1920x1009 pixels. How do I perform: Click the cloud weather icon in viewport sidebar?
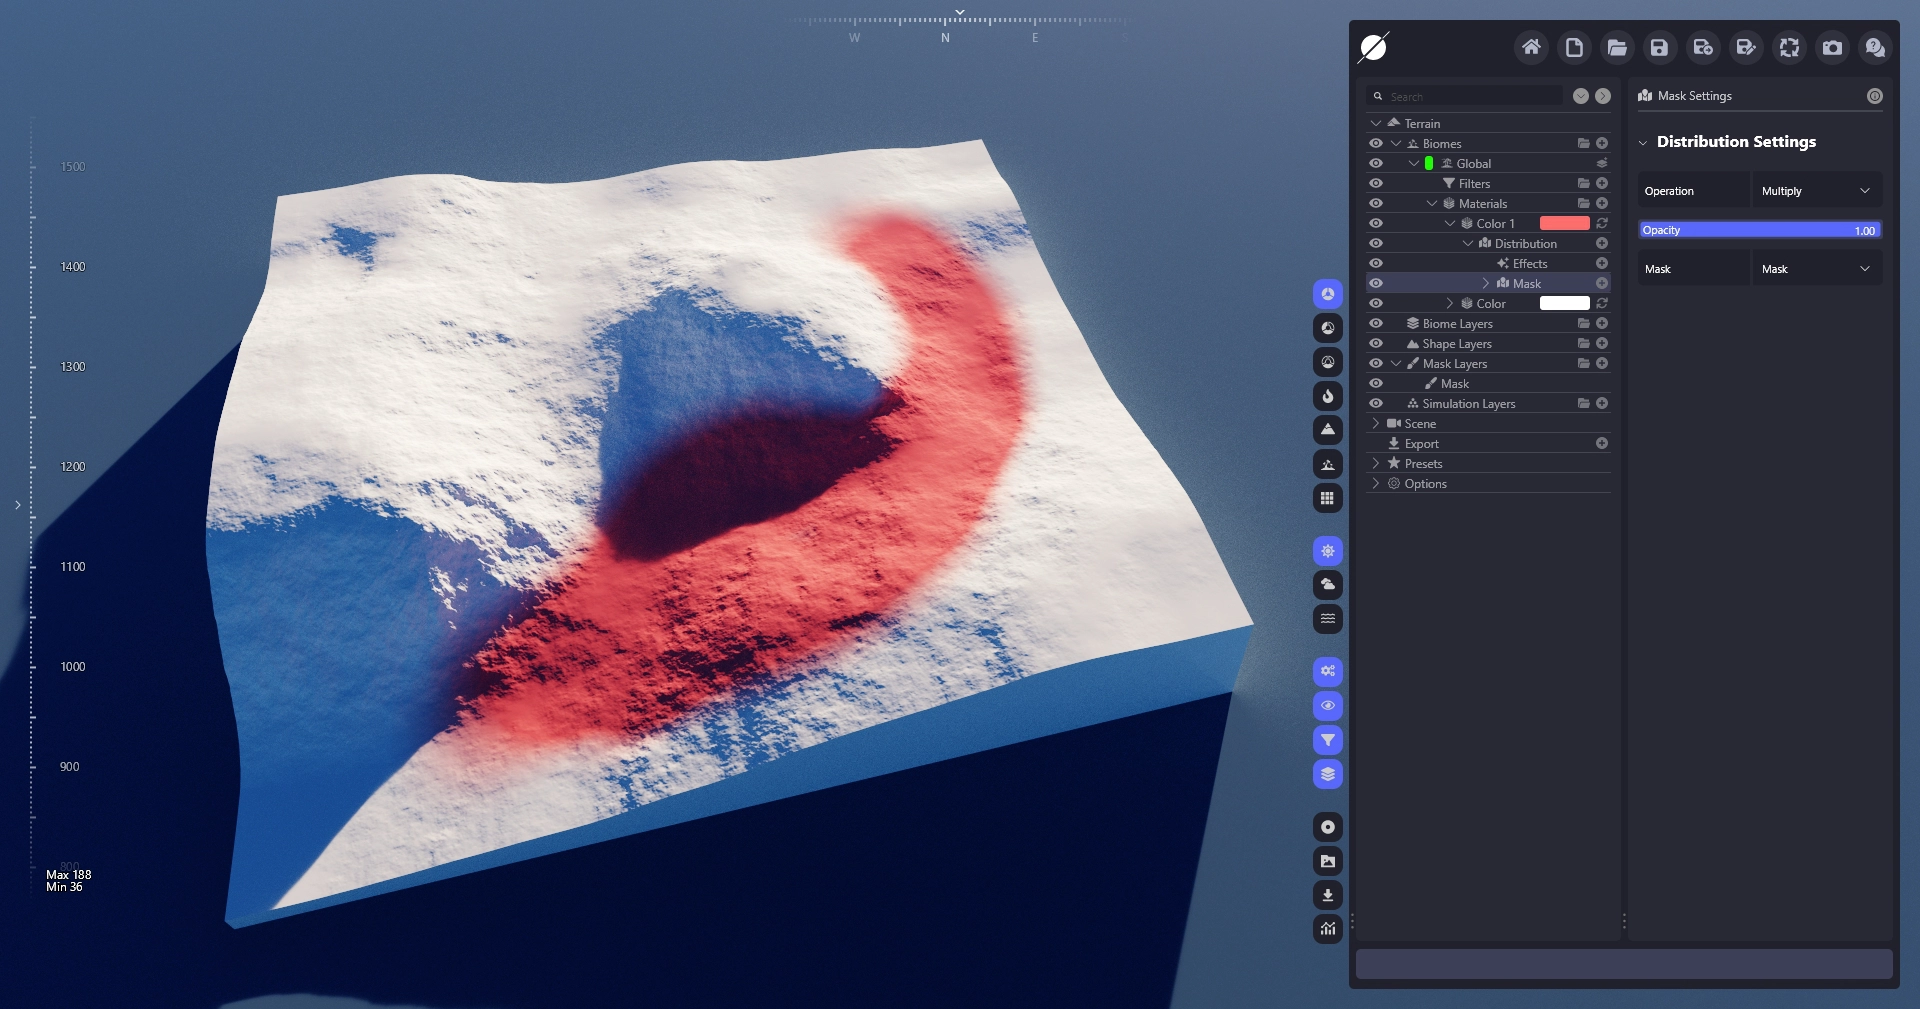[x=1327, y=585]
